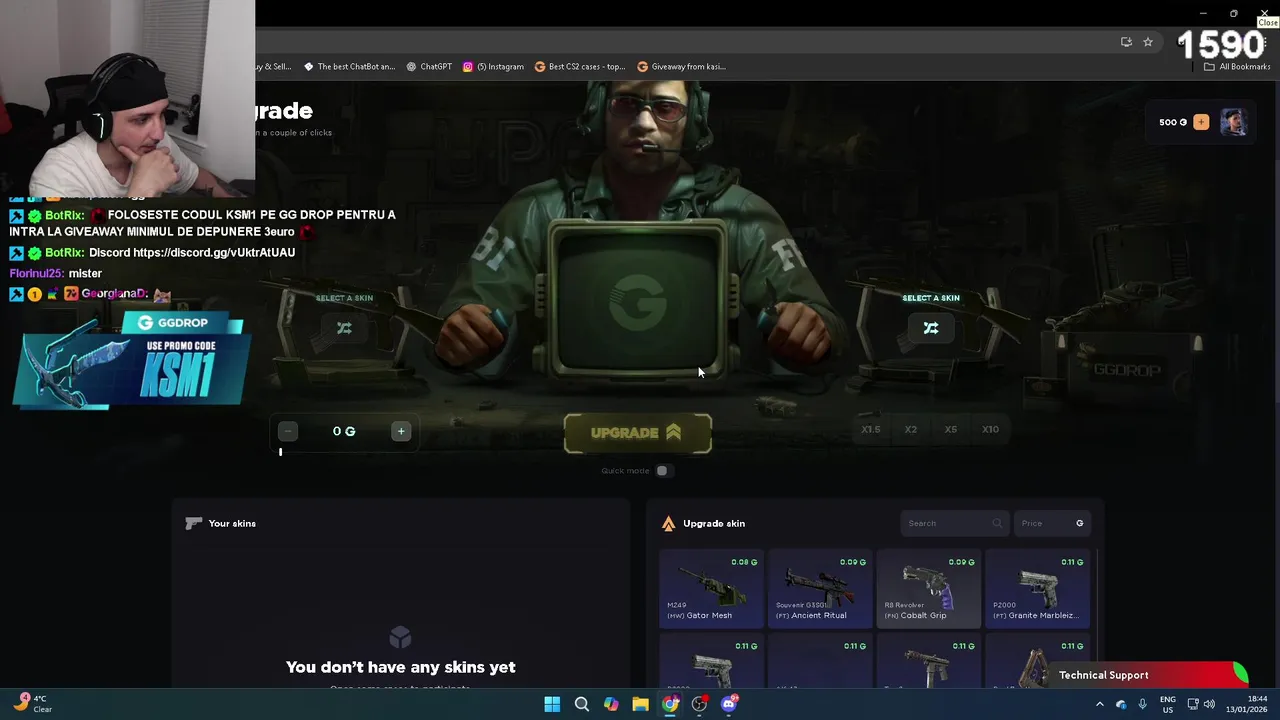This screenshot has height=720, width=1280.
Task: Click the 500 G balance text
Action: [1173, 122]
